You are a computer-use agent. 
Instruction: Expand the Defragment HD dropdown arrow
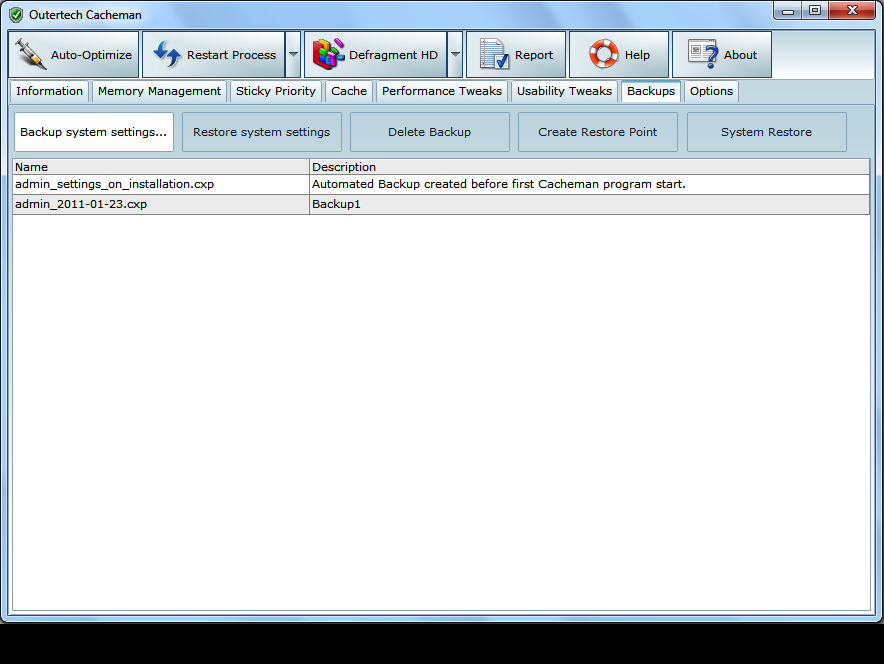point(455,55)
